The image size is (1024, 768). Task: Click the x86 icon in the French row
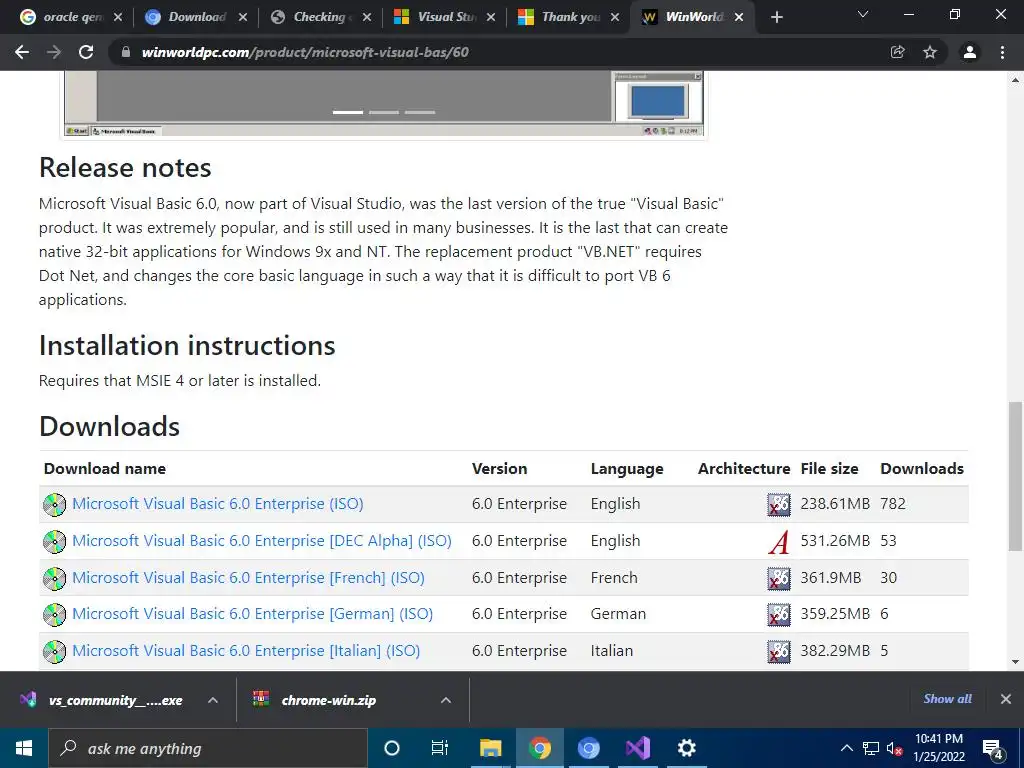click(778, 579)
